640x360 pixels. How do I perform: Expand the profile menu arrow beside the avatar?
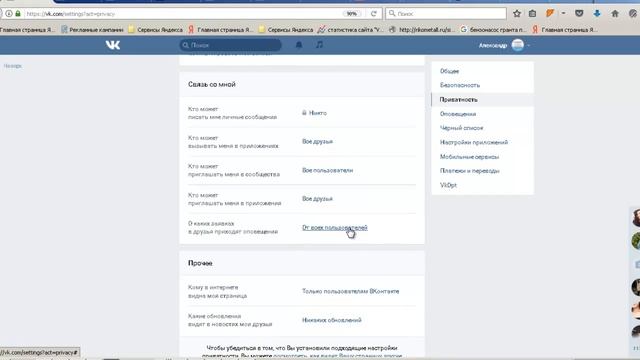point(528,45)
